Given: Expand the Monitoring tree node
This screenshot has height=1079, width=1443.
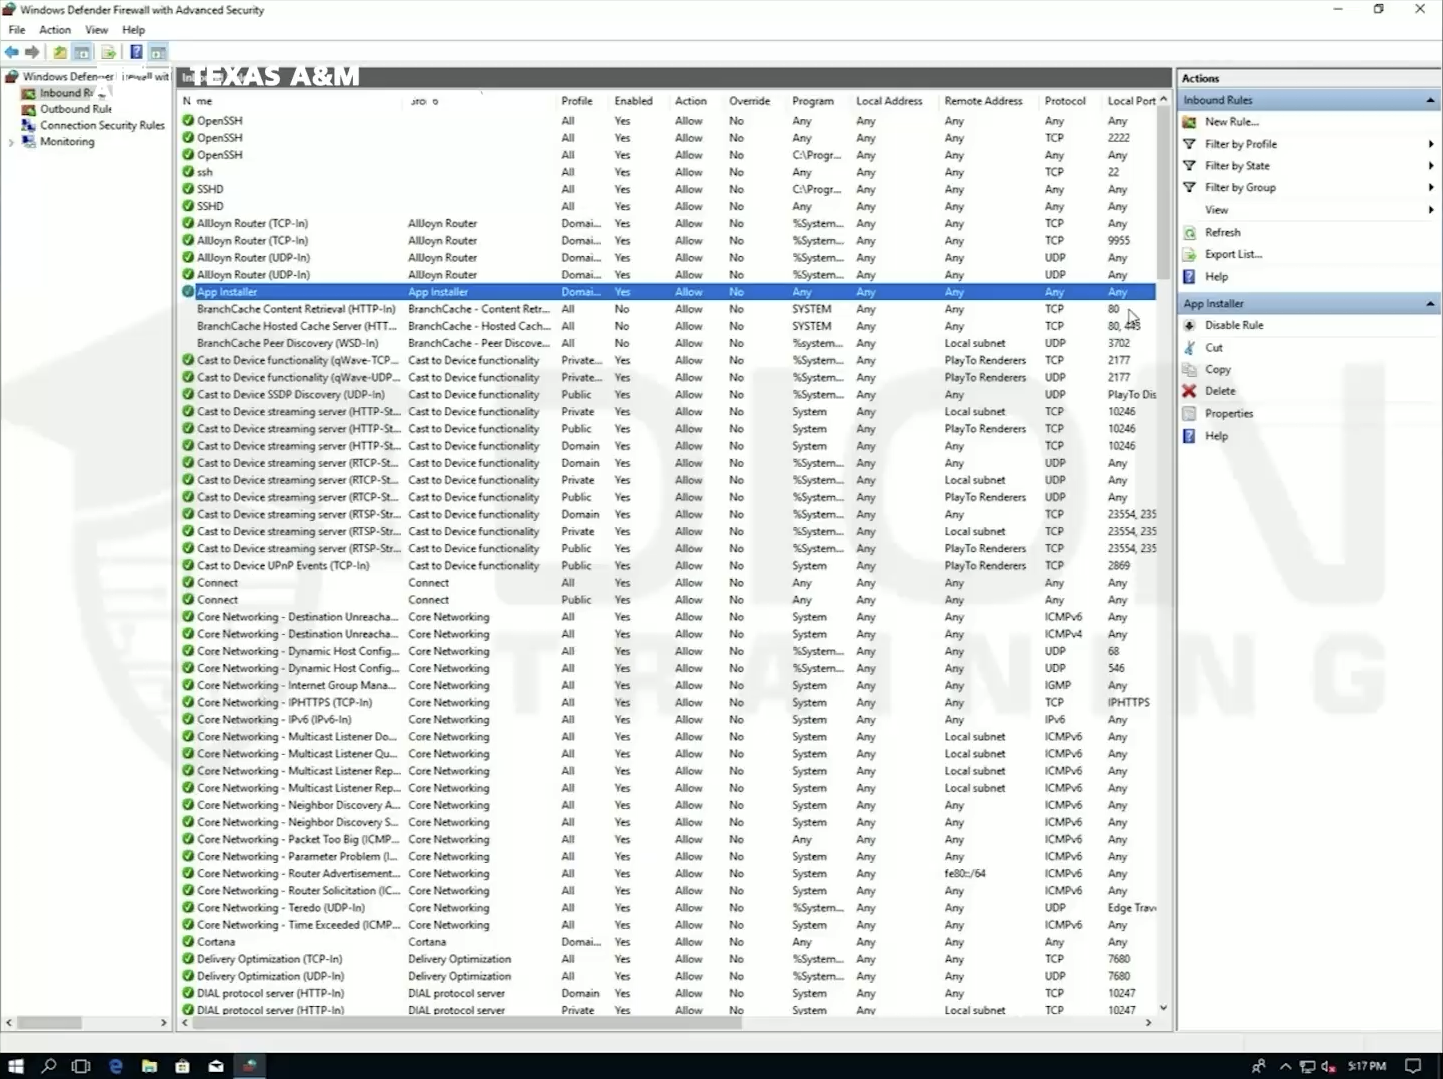Looking at the screenshot, I should point(11,142).
